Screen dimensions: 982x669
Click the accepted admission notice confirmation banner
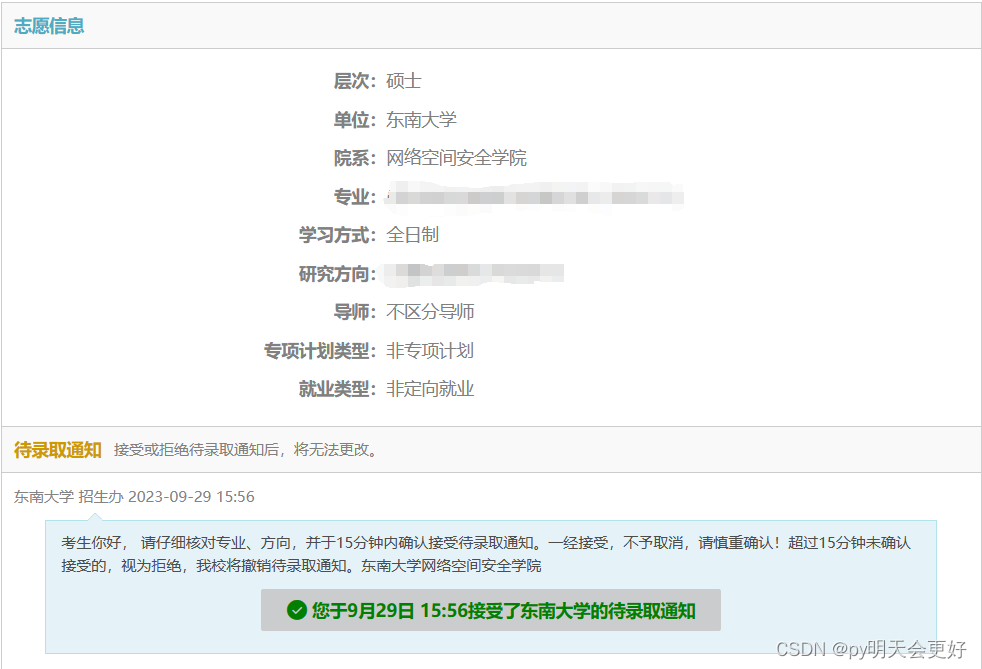point(490,610)
